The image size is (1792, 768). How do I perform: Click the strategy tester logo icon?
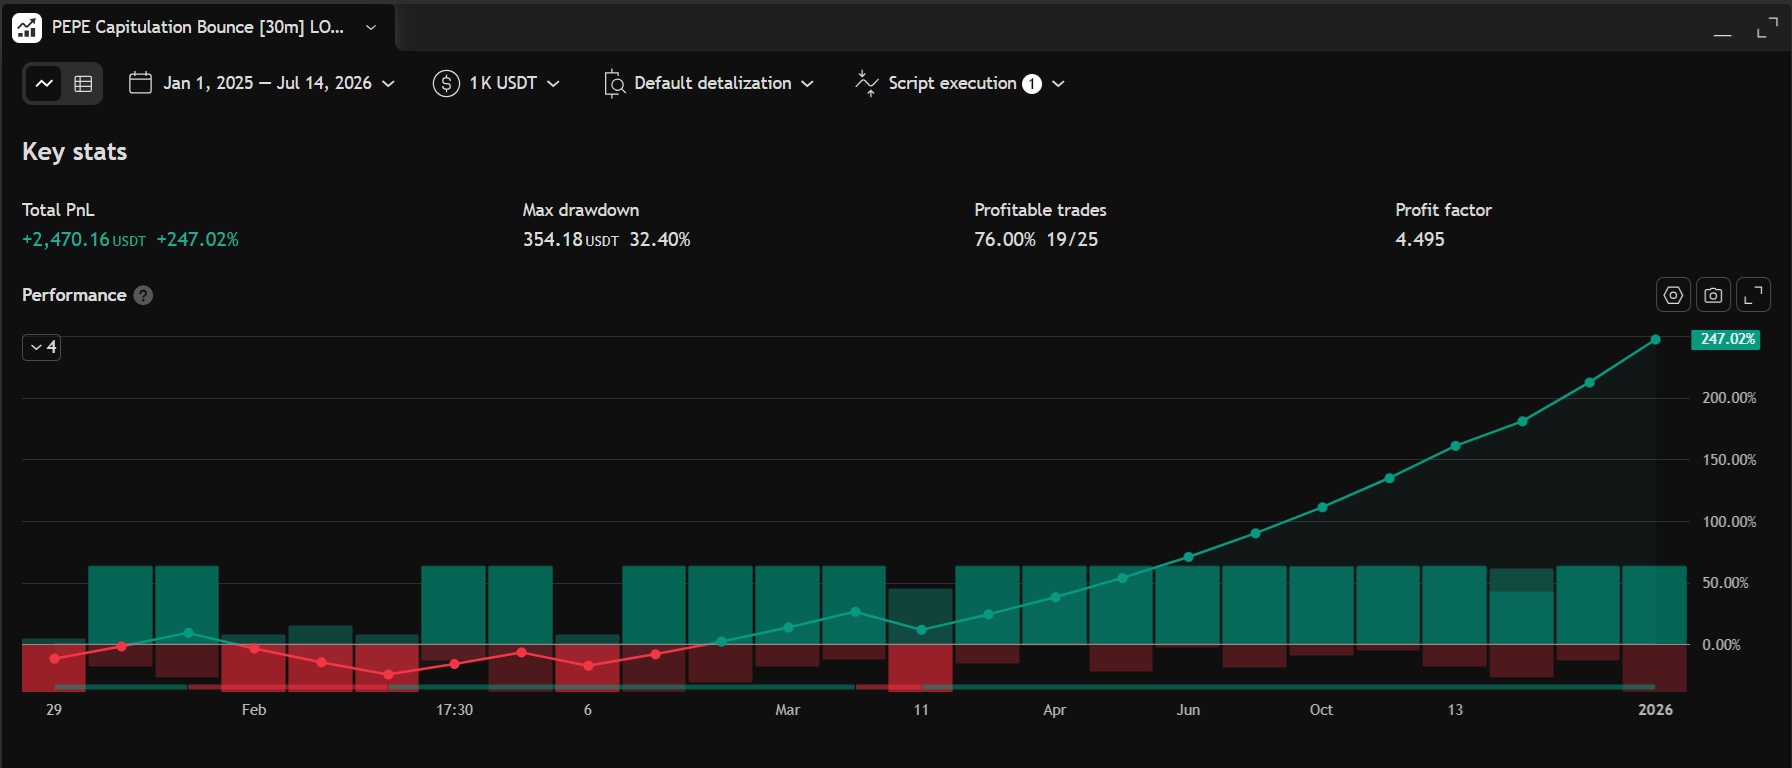(x=27, y=28)
